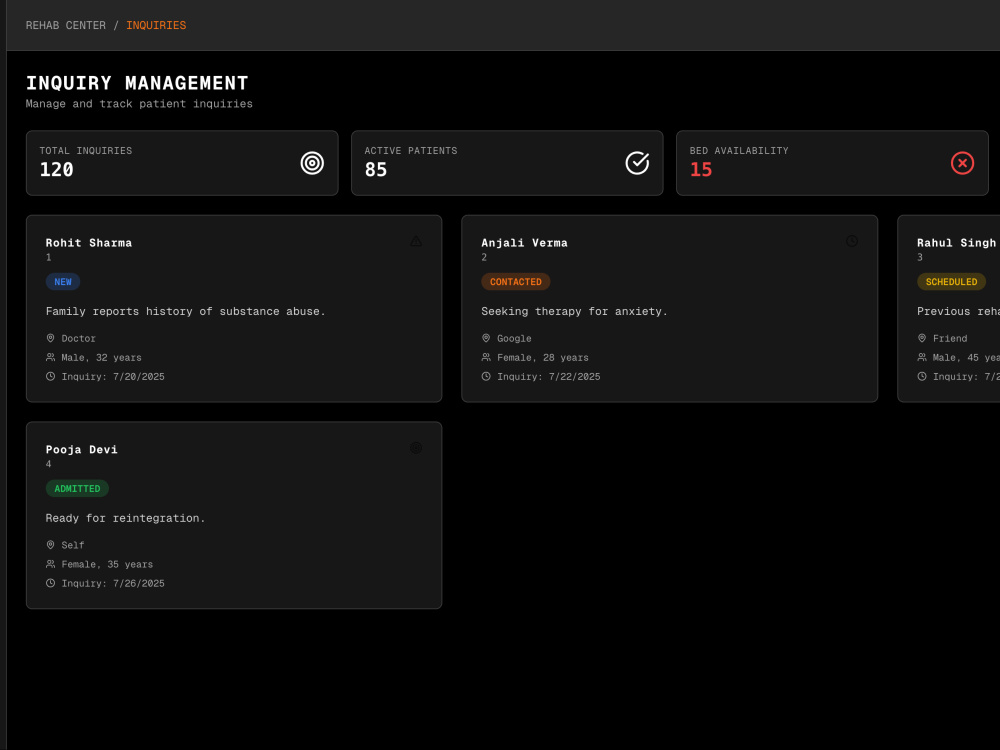Click 'Female, 35 years' text
Image resolution: width=1000 pixels, height=750 pixels.
coord(107,564)
